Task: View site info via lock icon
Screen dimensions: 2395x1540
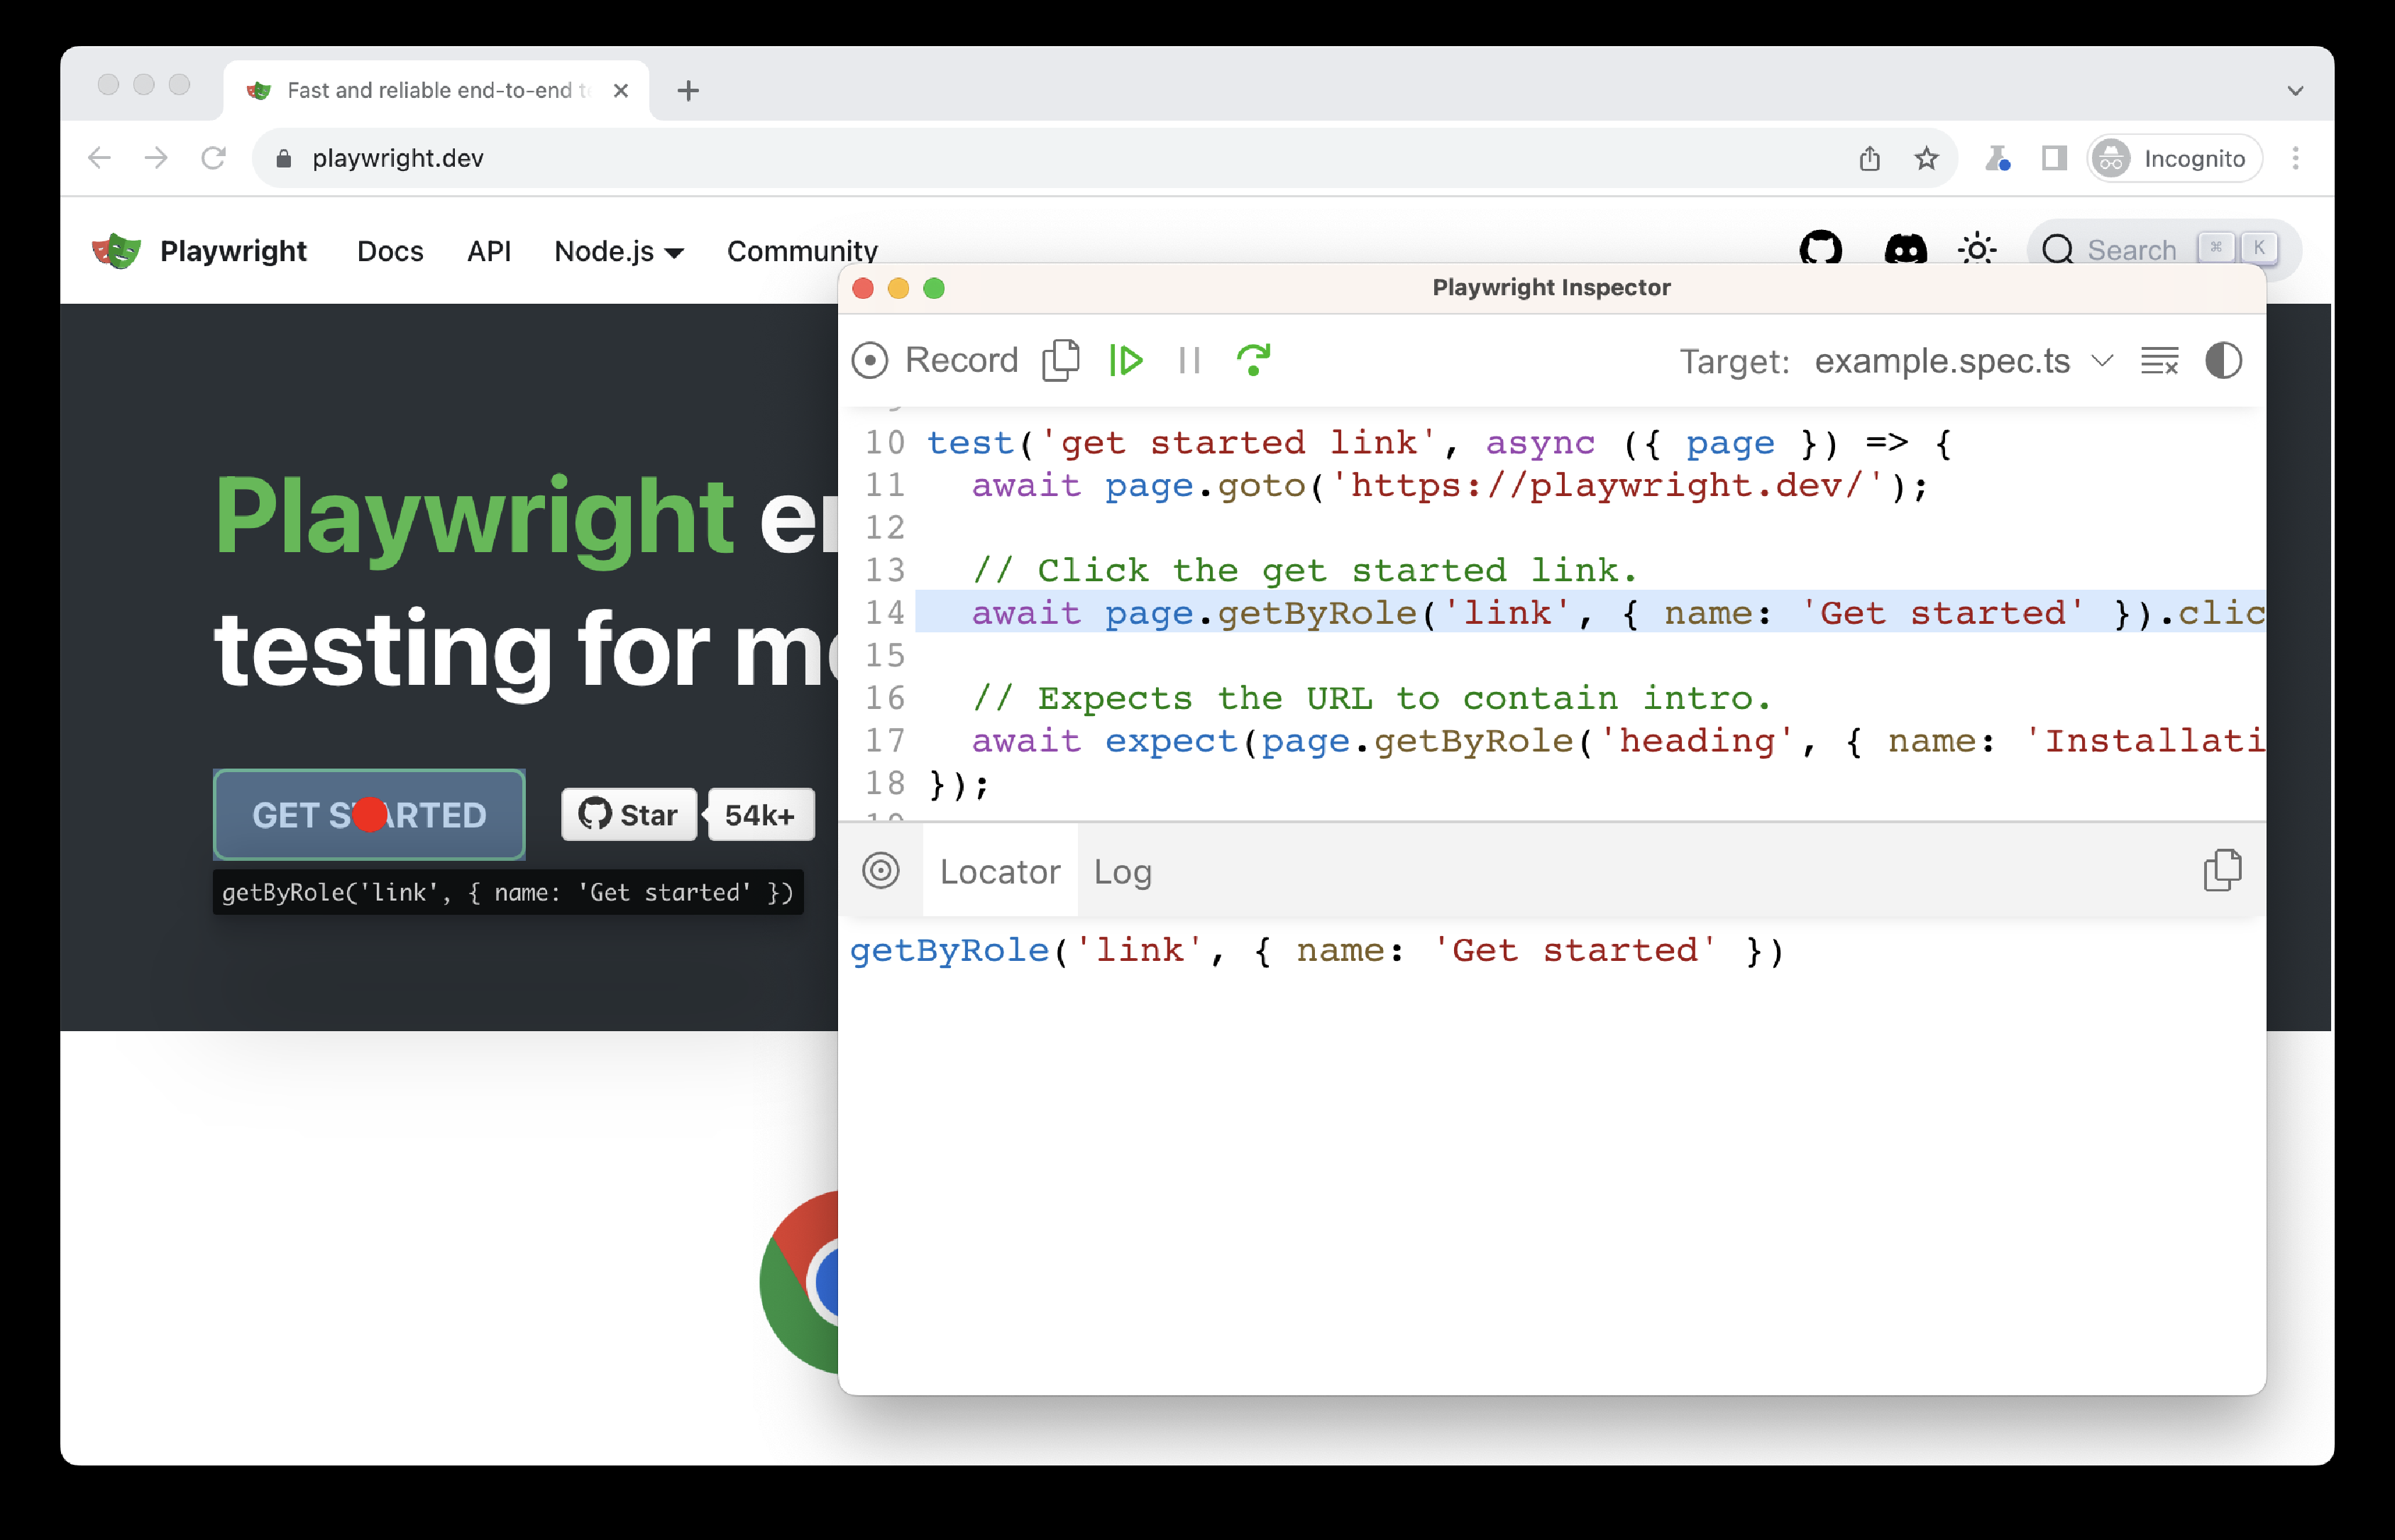Action: 283,158
